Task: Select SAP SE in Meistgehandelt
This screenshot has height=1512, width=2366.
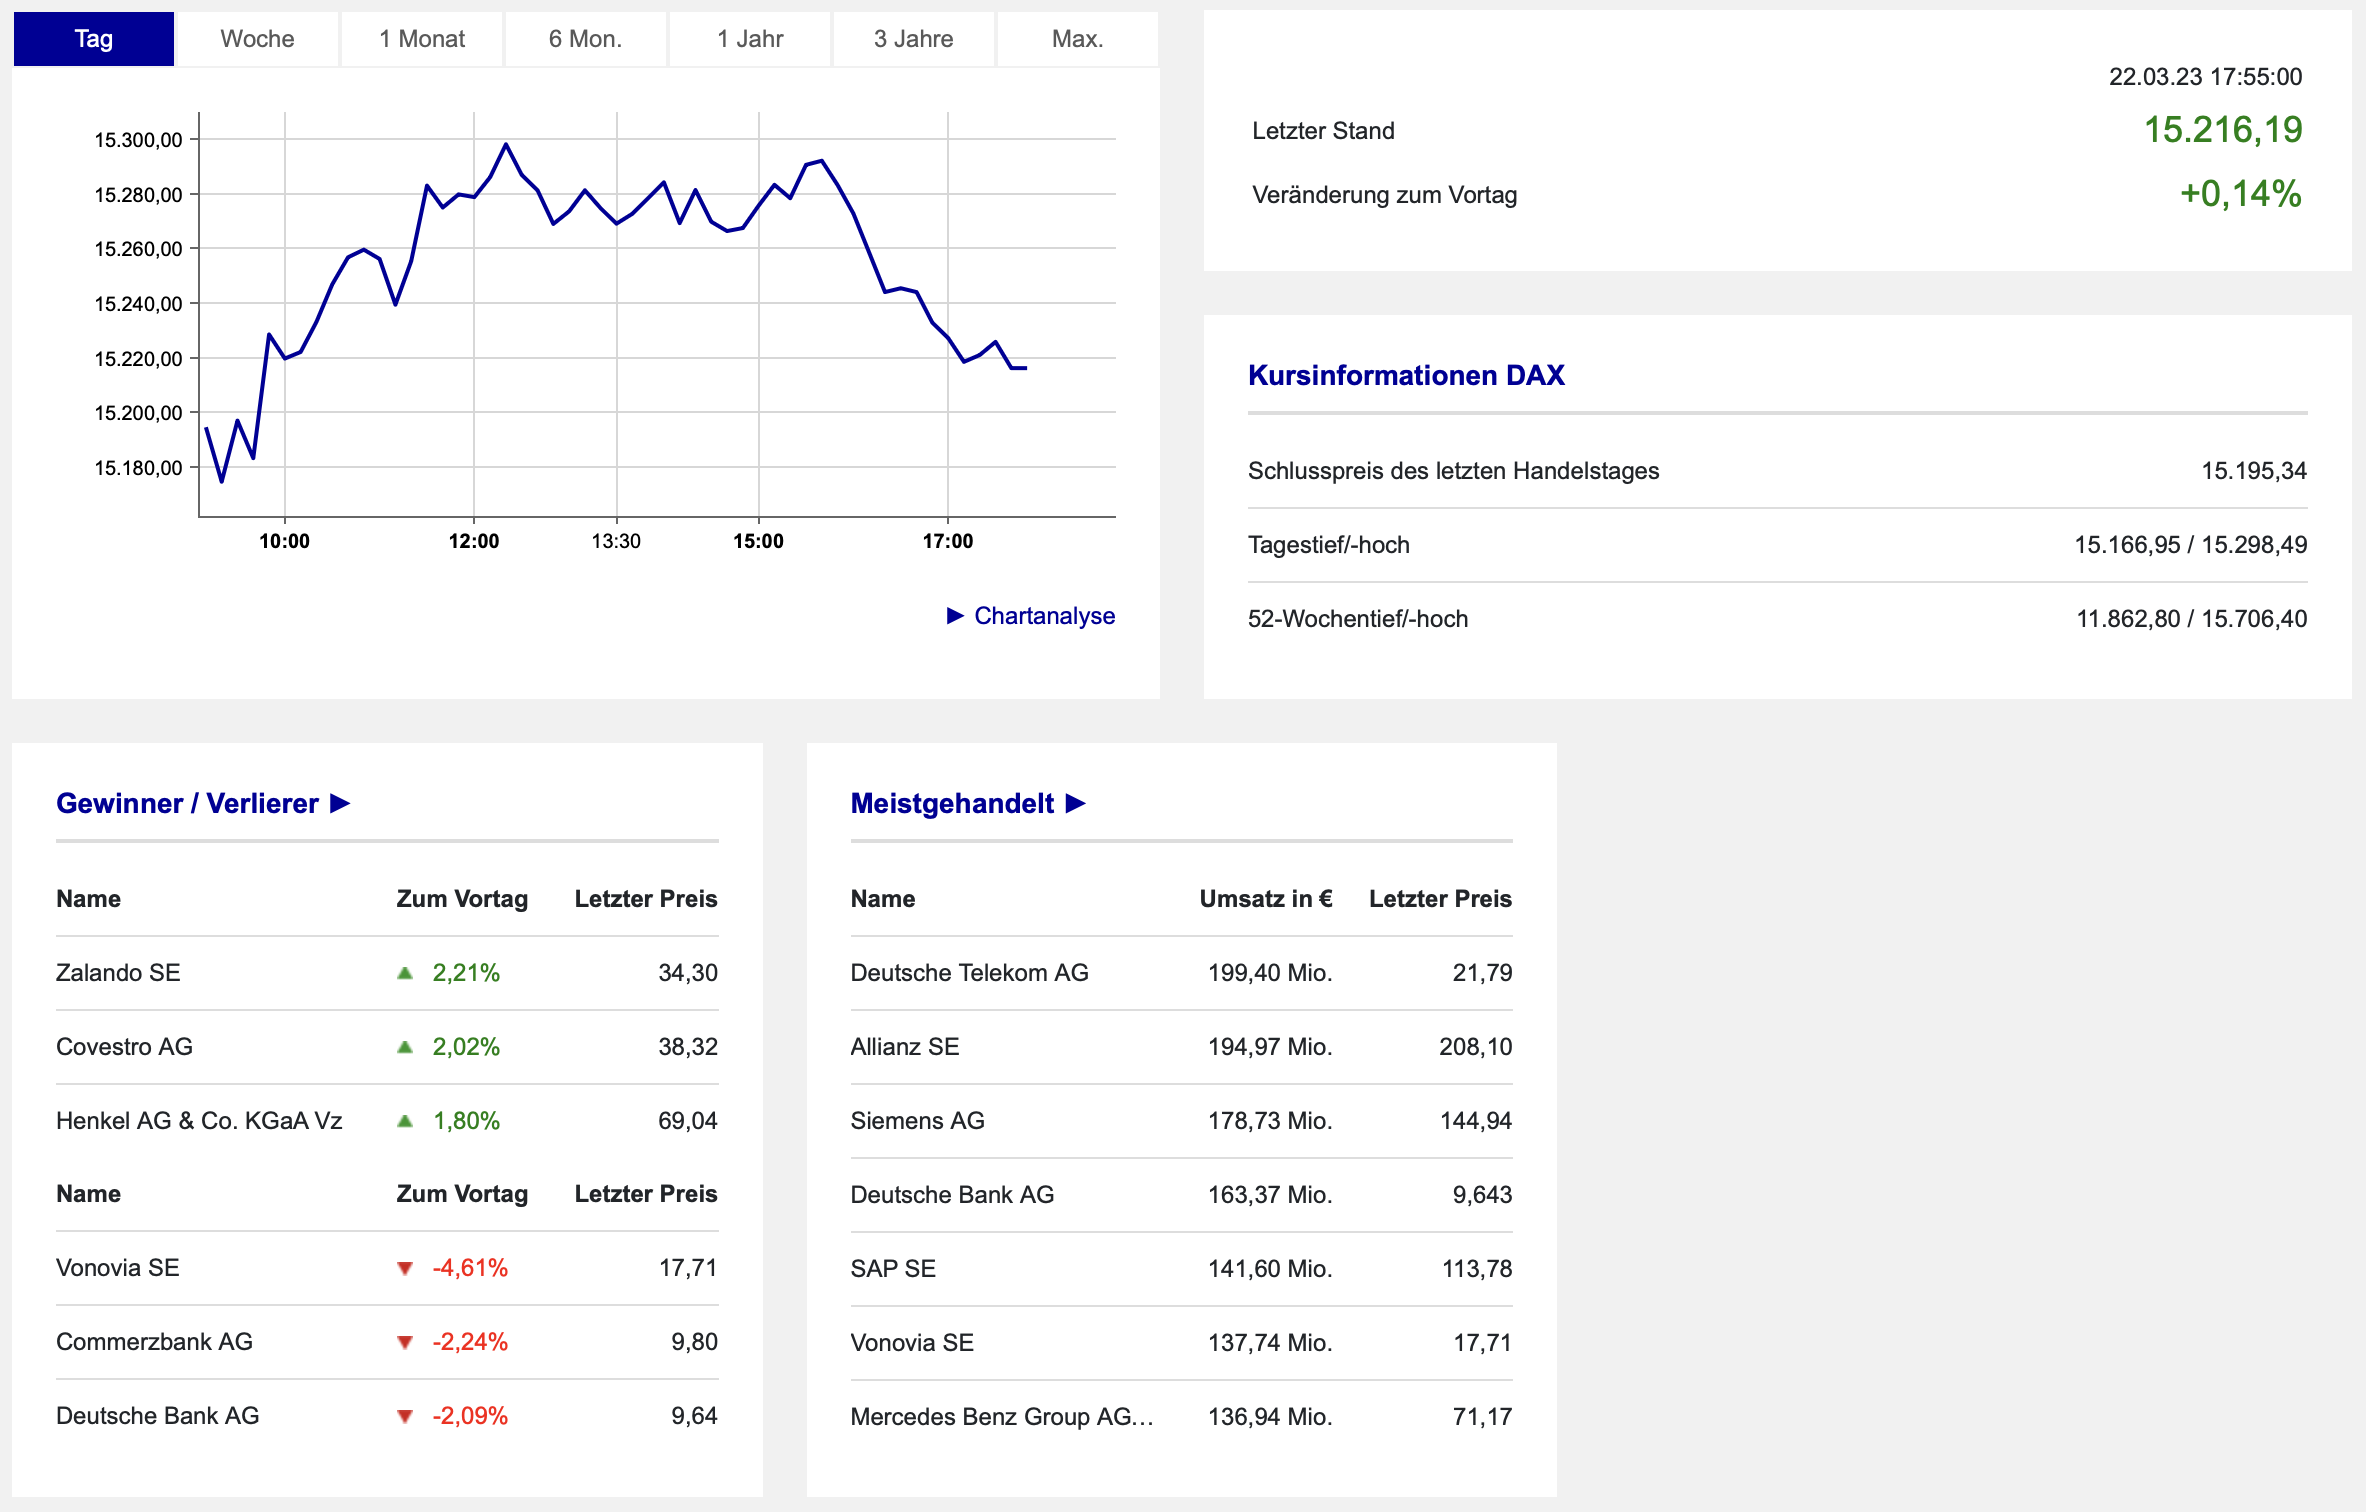Action: (893, 1269)
